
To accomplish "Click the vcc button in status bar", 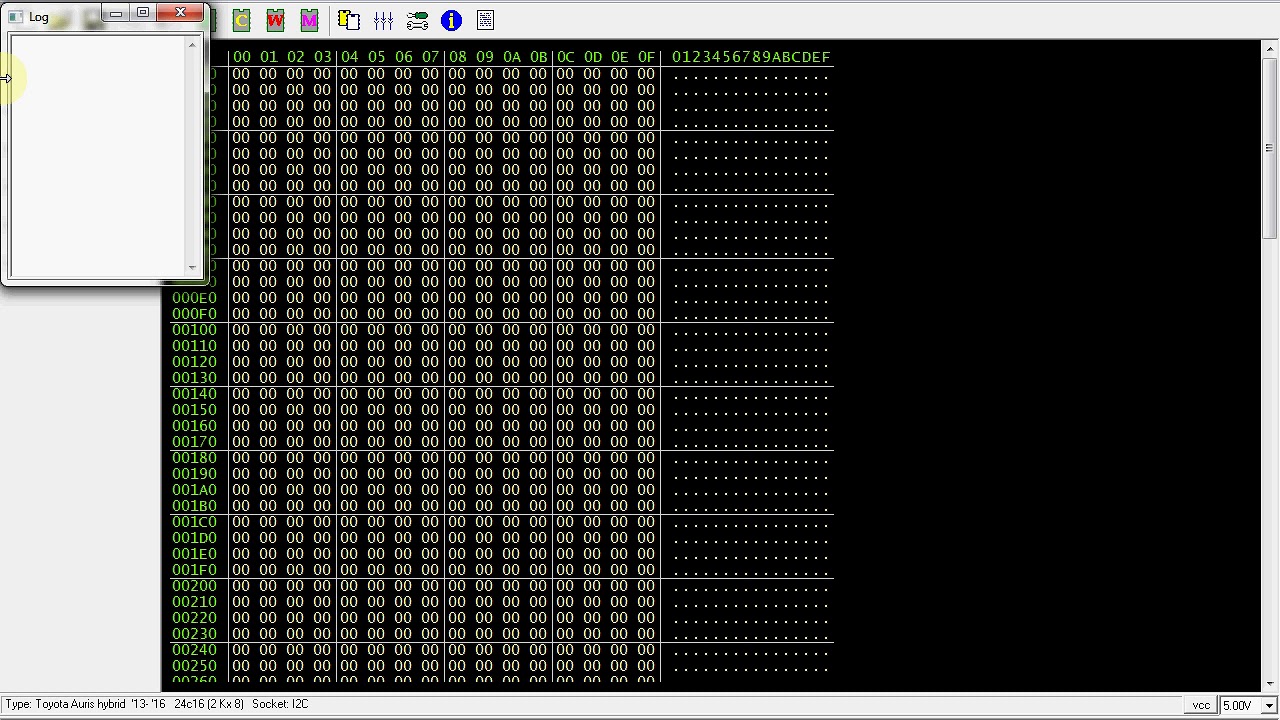I will [1201, 705].
